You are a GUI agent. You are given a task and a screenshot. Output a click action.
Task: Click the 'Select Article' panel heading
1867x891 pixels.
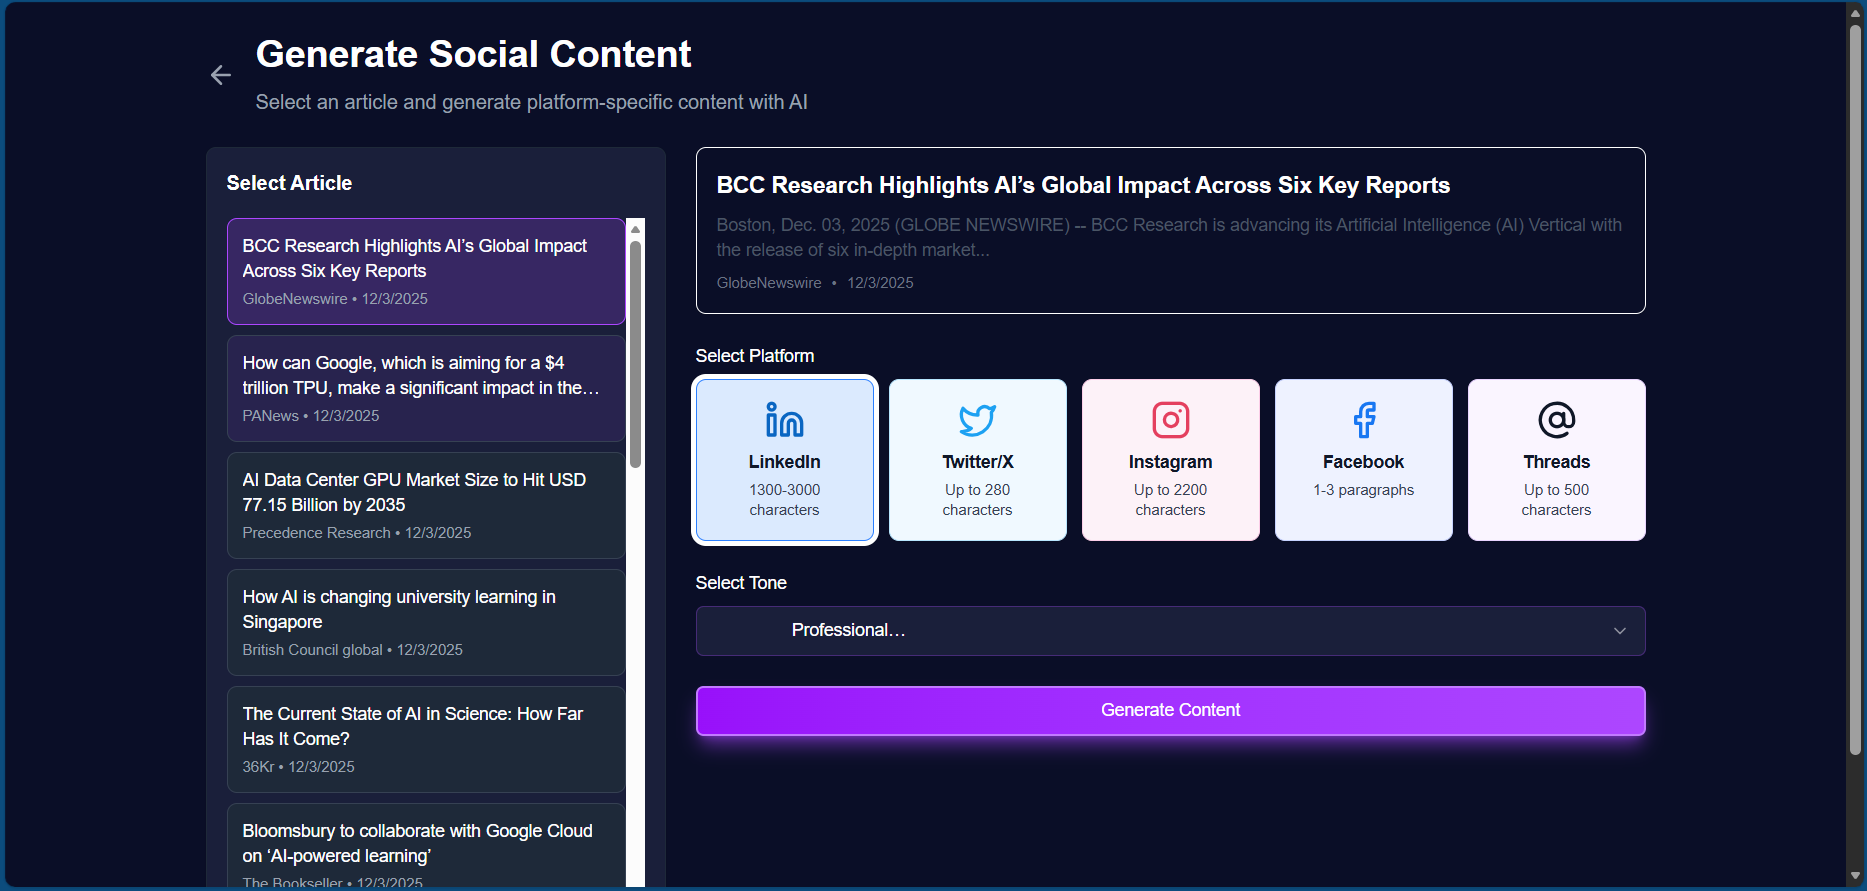tap(289, 183)
